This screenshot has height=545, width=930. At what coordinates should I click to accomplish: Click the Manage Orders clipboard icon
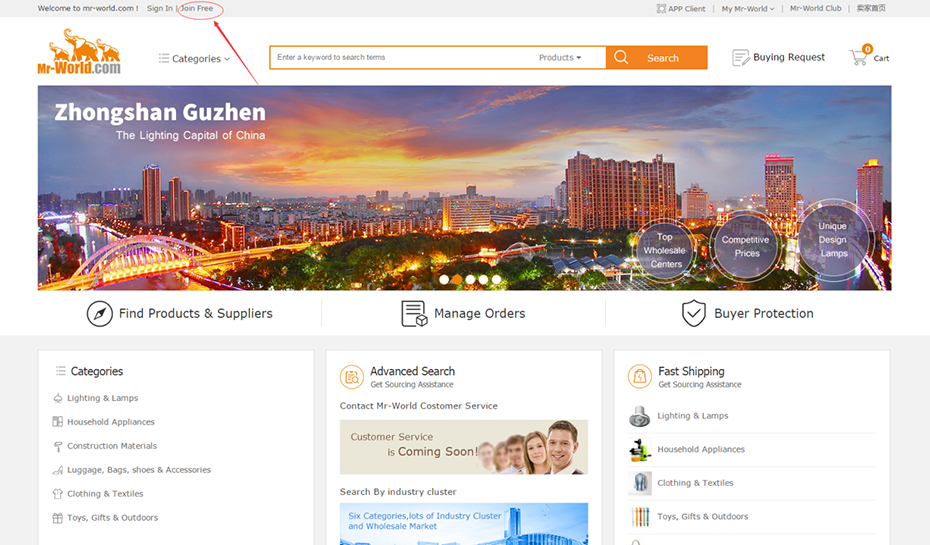pos(413,314)
